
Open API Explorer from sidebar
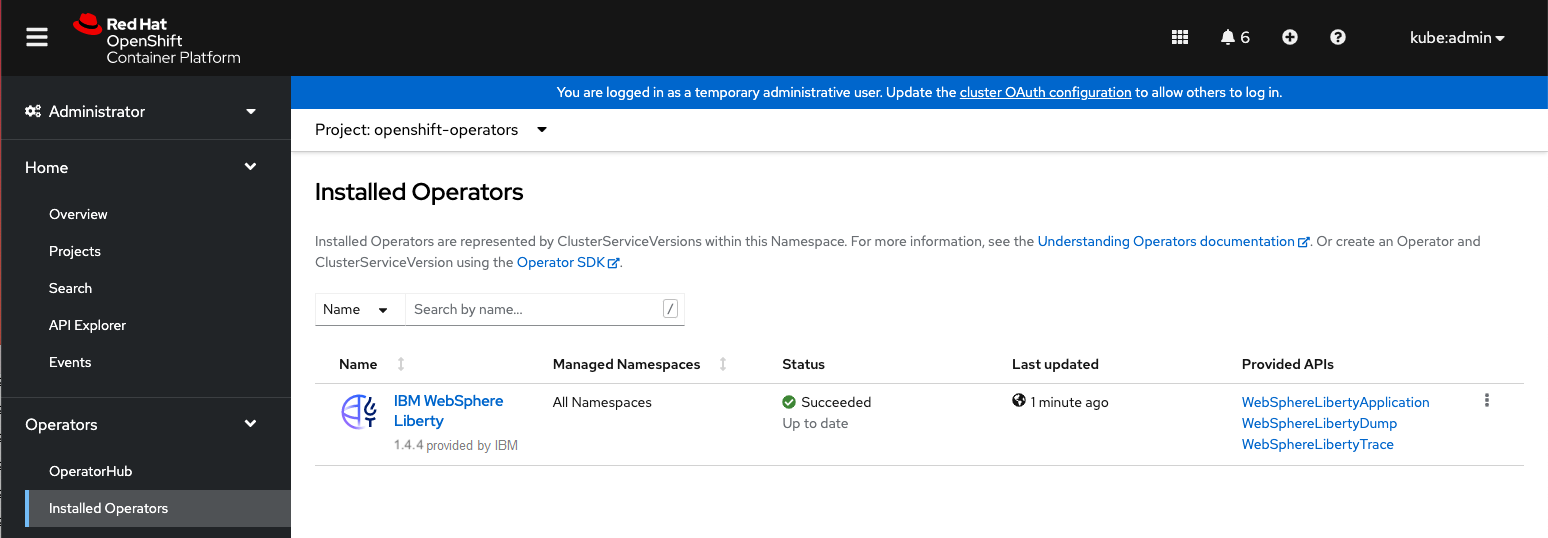(x=87, y=325)
